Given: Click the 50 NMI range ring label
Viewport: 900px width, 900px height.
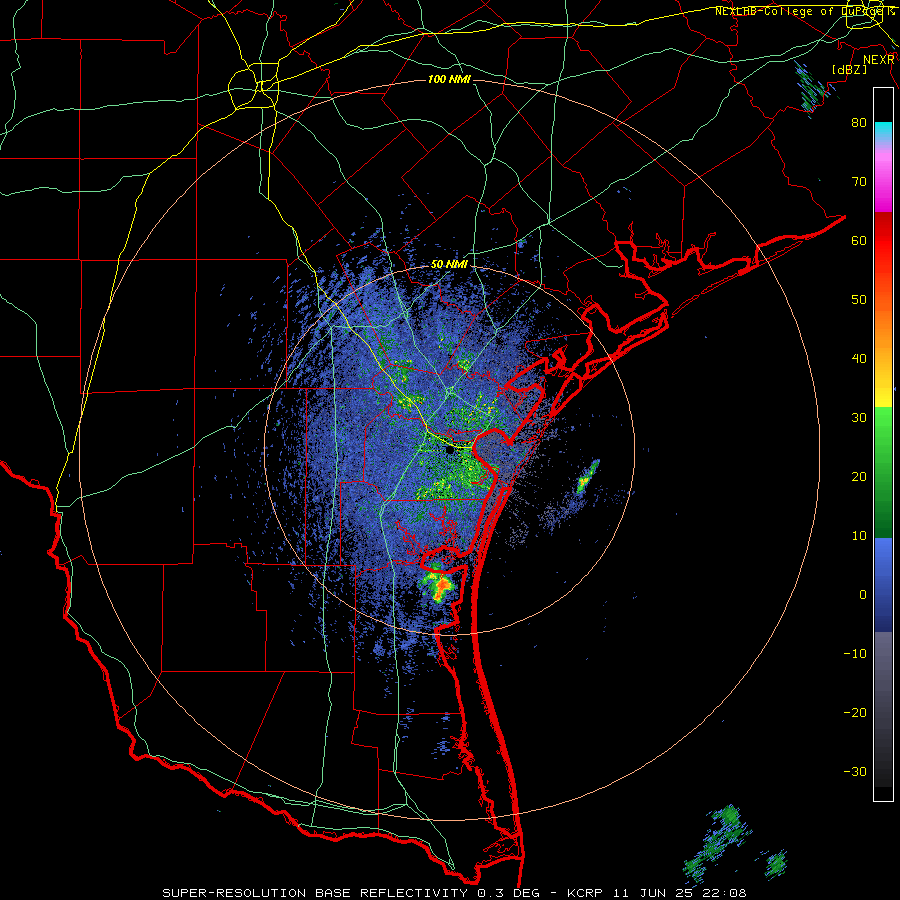Looking at the screenshot, I should coord(449,265).
